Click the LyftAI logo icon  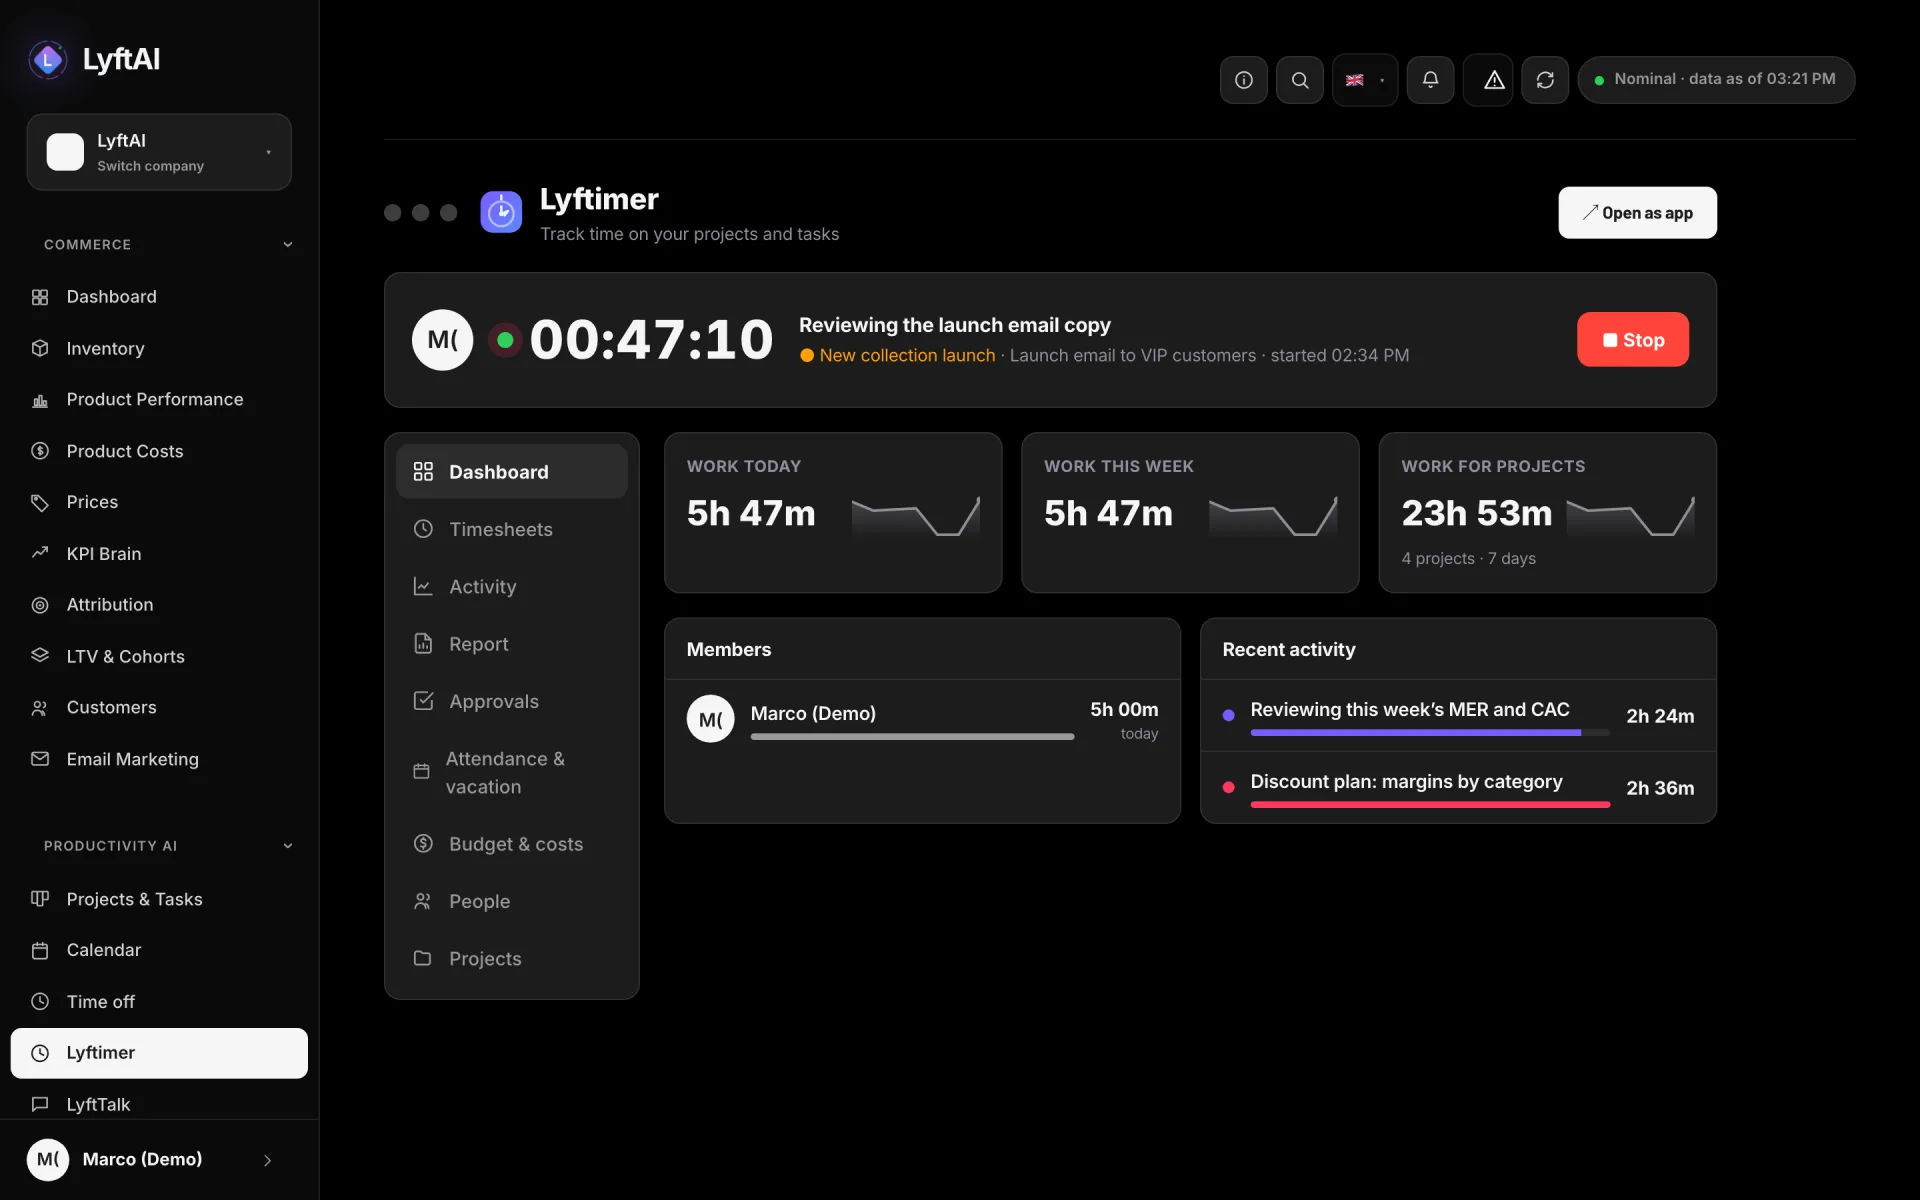[x=47, y=60]
